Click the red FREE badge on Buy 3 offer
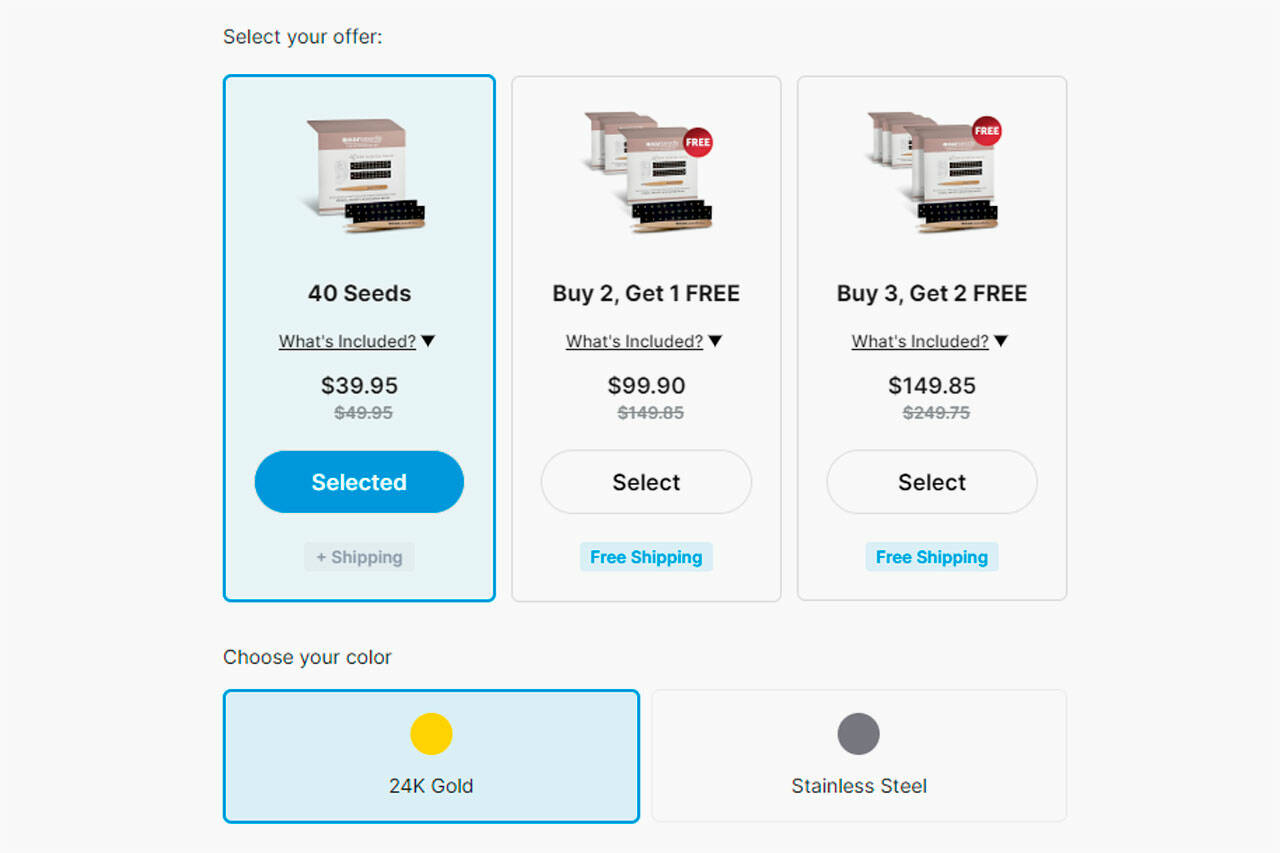Image resolution: width=1280 pixels, height=853 pixels. [x=987, y=131]
